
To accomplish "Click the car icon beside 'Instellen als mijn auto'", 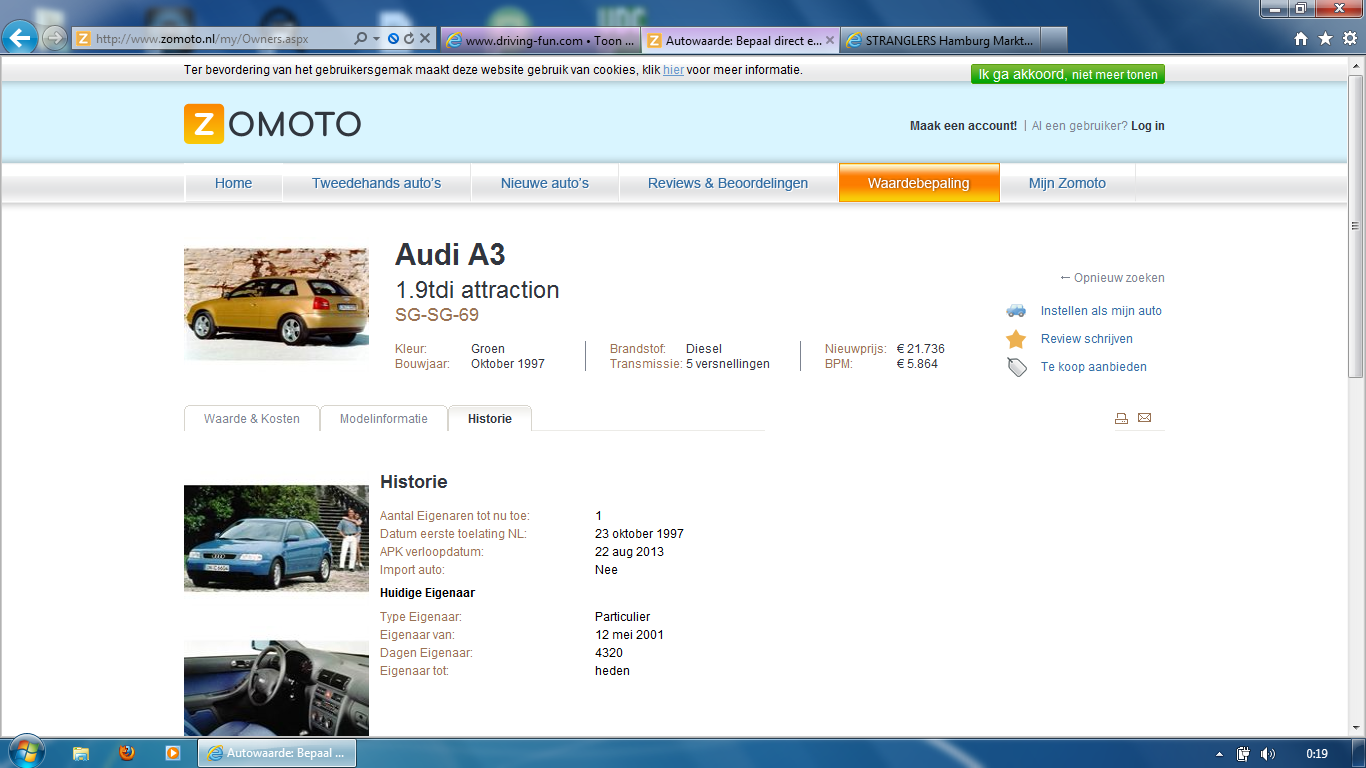I will tap(1016, 311).
